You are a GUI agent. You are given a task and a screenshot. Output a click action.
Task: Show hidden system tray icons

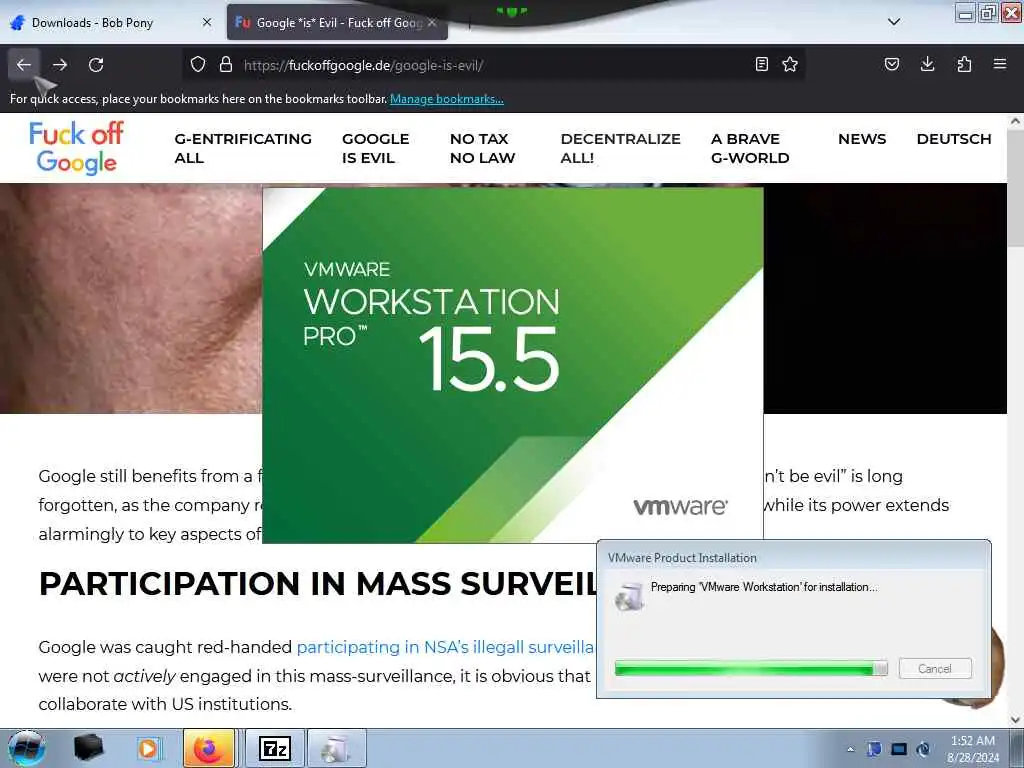[850, 749]
